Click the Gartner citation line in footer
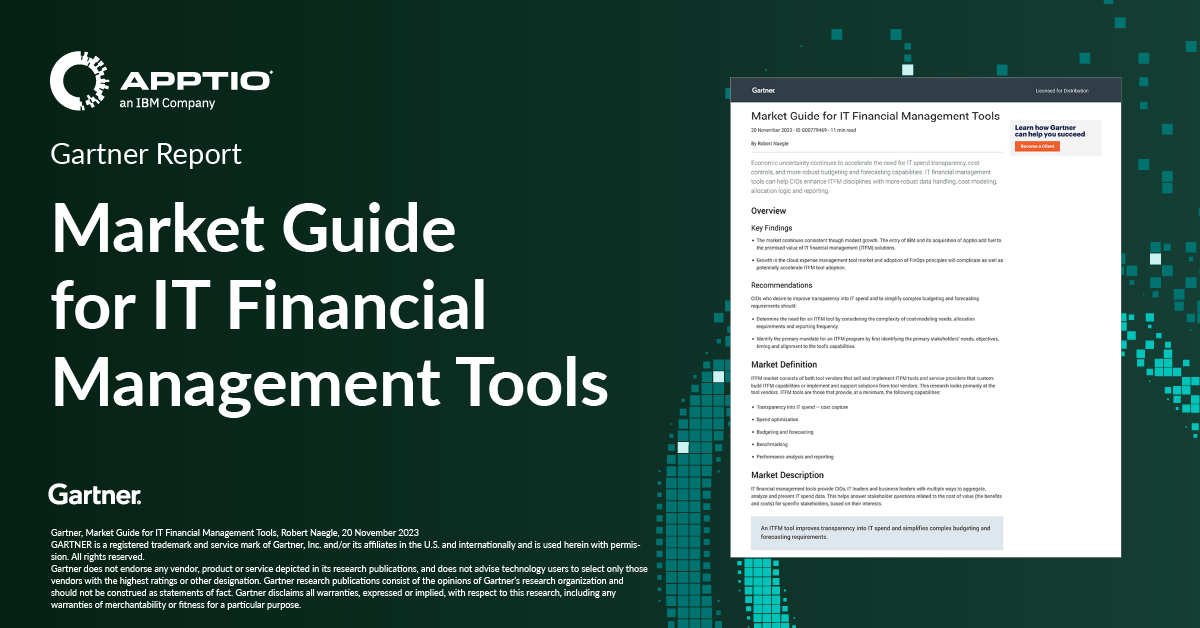Screen dimensions: 1200x628 coord(233,532)
